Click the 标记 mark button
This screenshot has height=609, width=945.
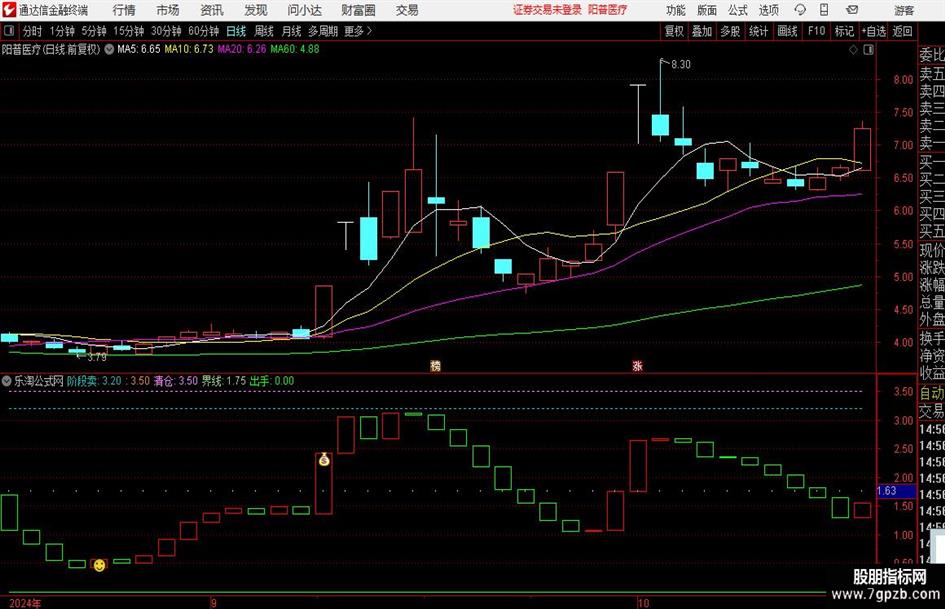(x=844, y=31)
